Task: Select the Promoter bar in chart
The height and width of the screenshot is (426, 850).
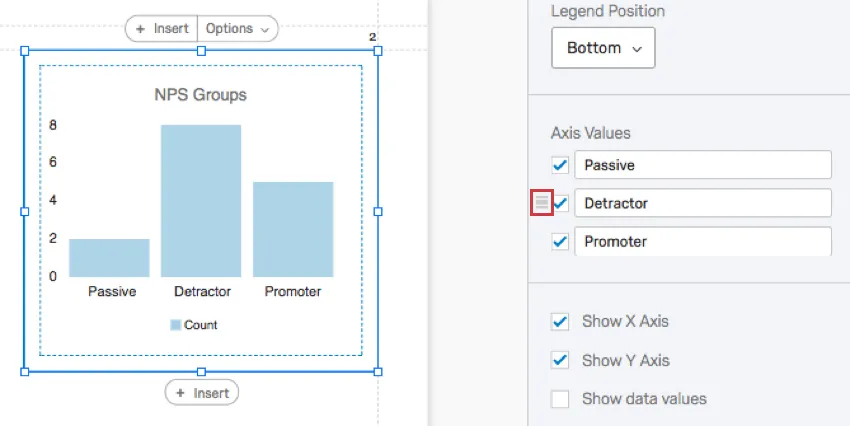Action: (293, 229)
